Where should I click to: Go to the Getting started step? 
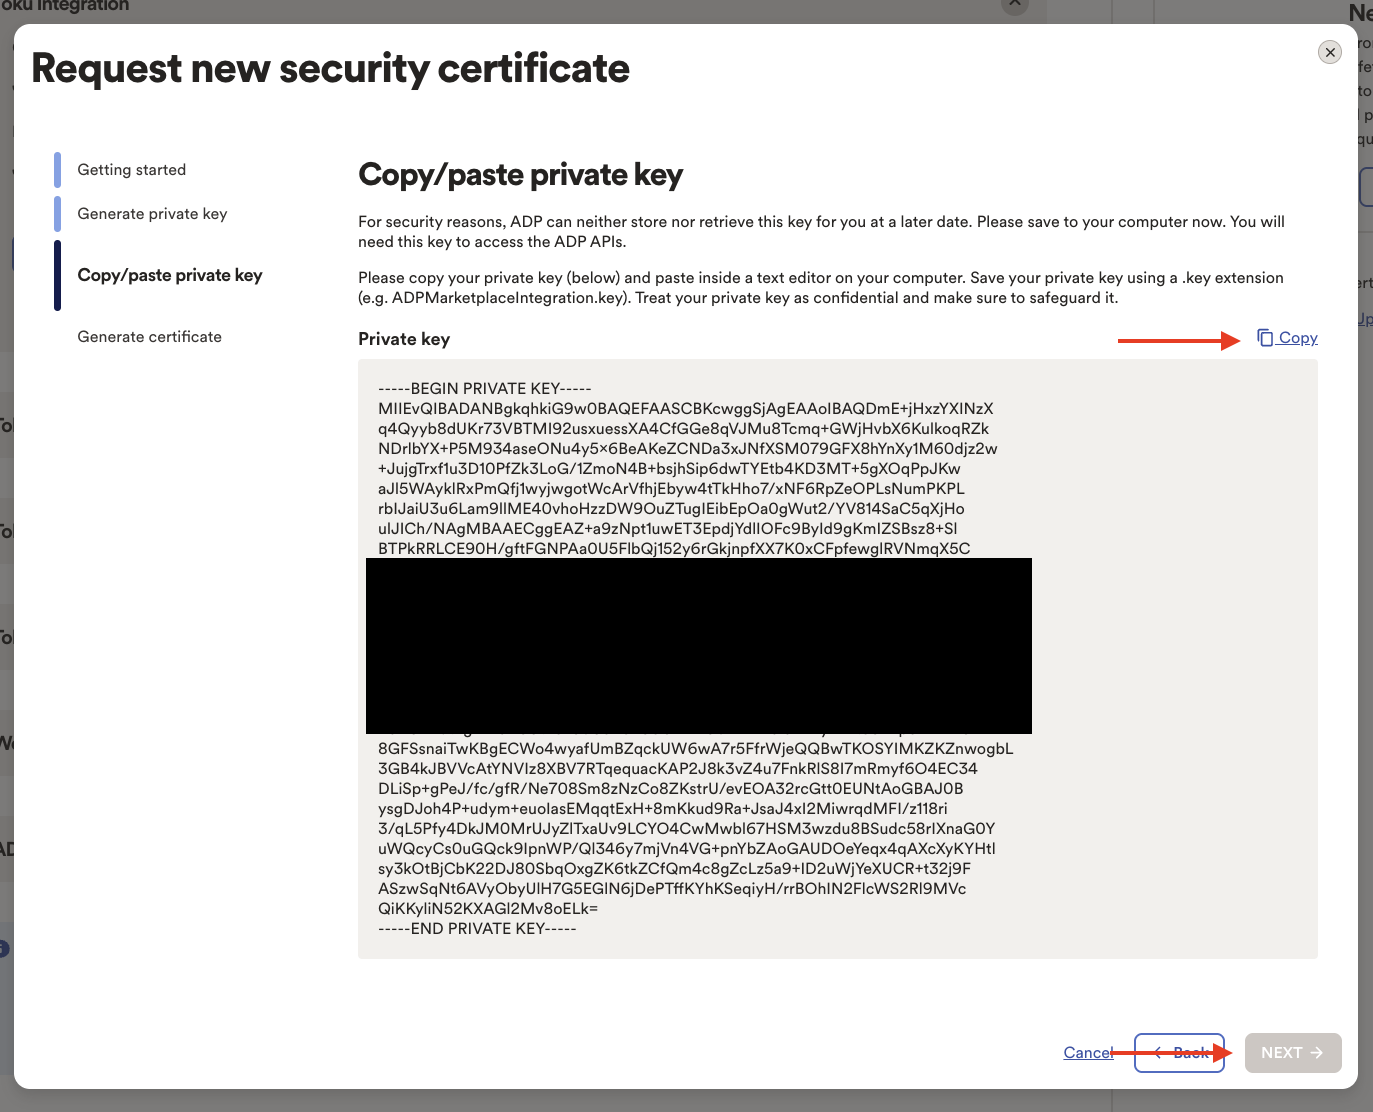click(x=132, y=170)
